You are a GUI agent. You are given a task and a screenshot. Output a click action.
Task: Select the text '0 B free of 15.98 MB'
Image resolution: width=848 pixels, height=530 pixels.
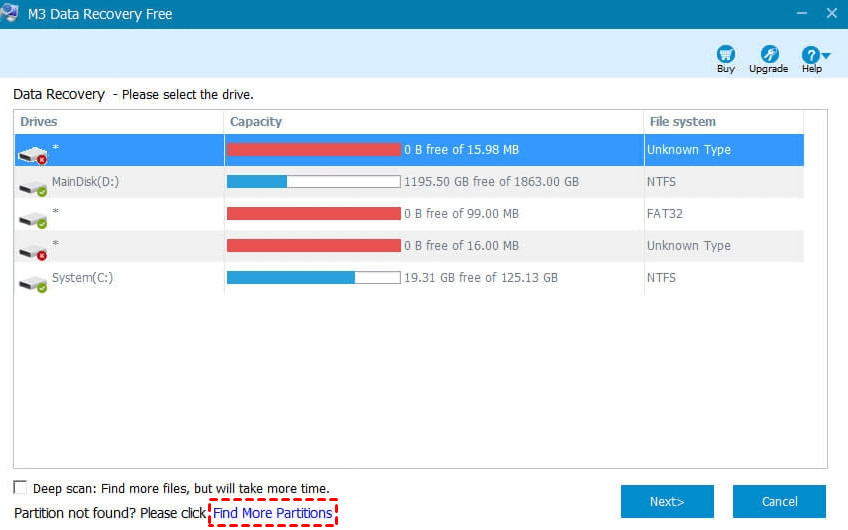(461, 150)
